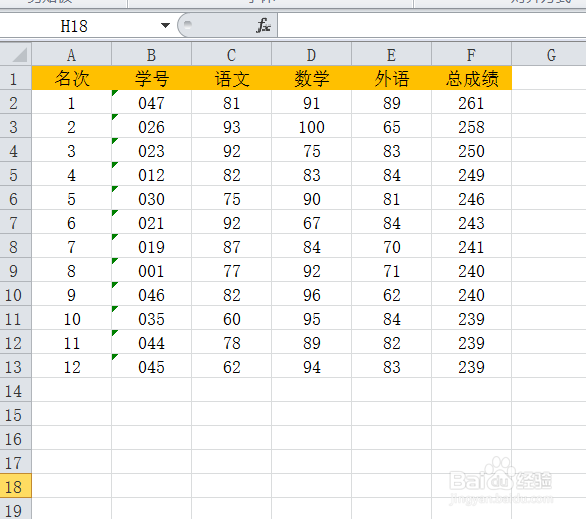Select rank cell 12 in column A

[71, 366]
